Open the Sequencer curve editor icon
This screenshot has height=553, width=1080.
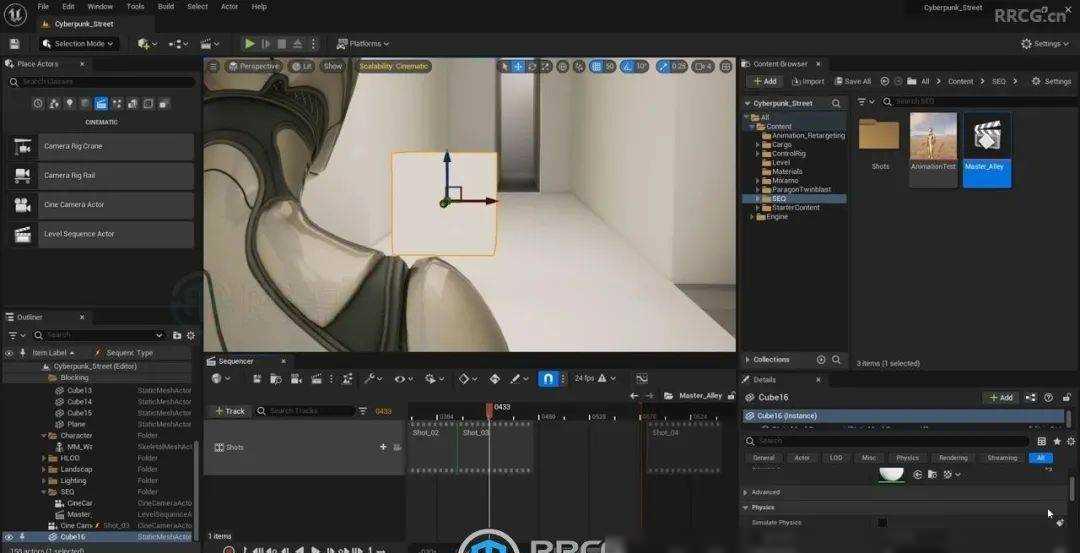pos(641,378)
